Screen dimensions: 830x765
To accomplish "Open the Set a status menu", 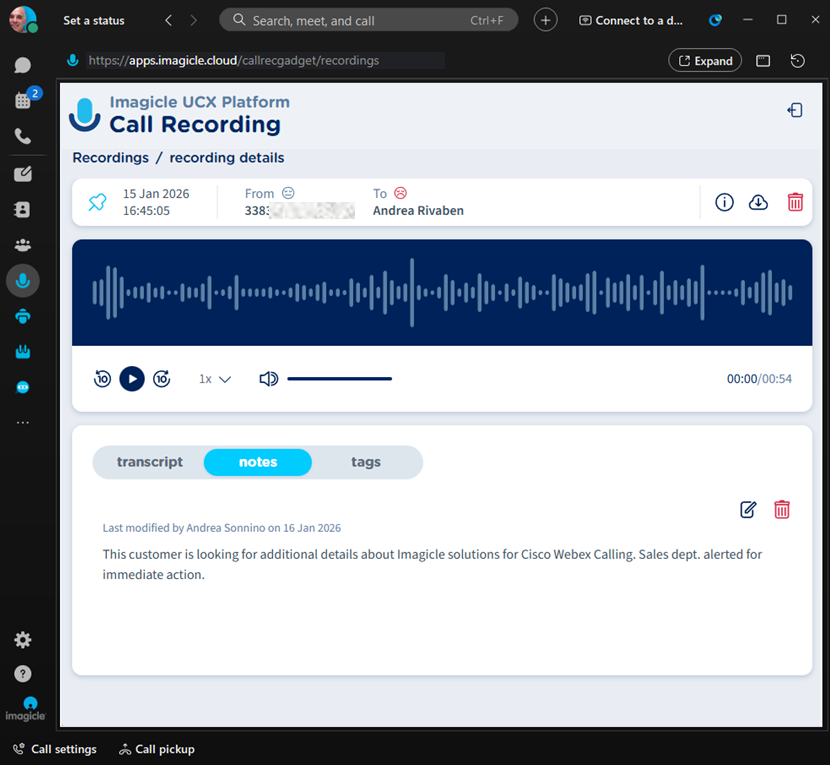I will click(94, 20).
